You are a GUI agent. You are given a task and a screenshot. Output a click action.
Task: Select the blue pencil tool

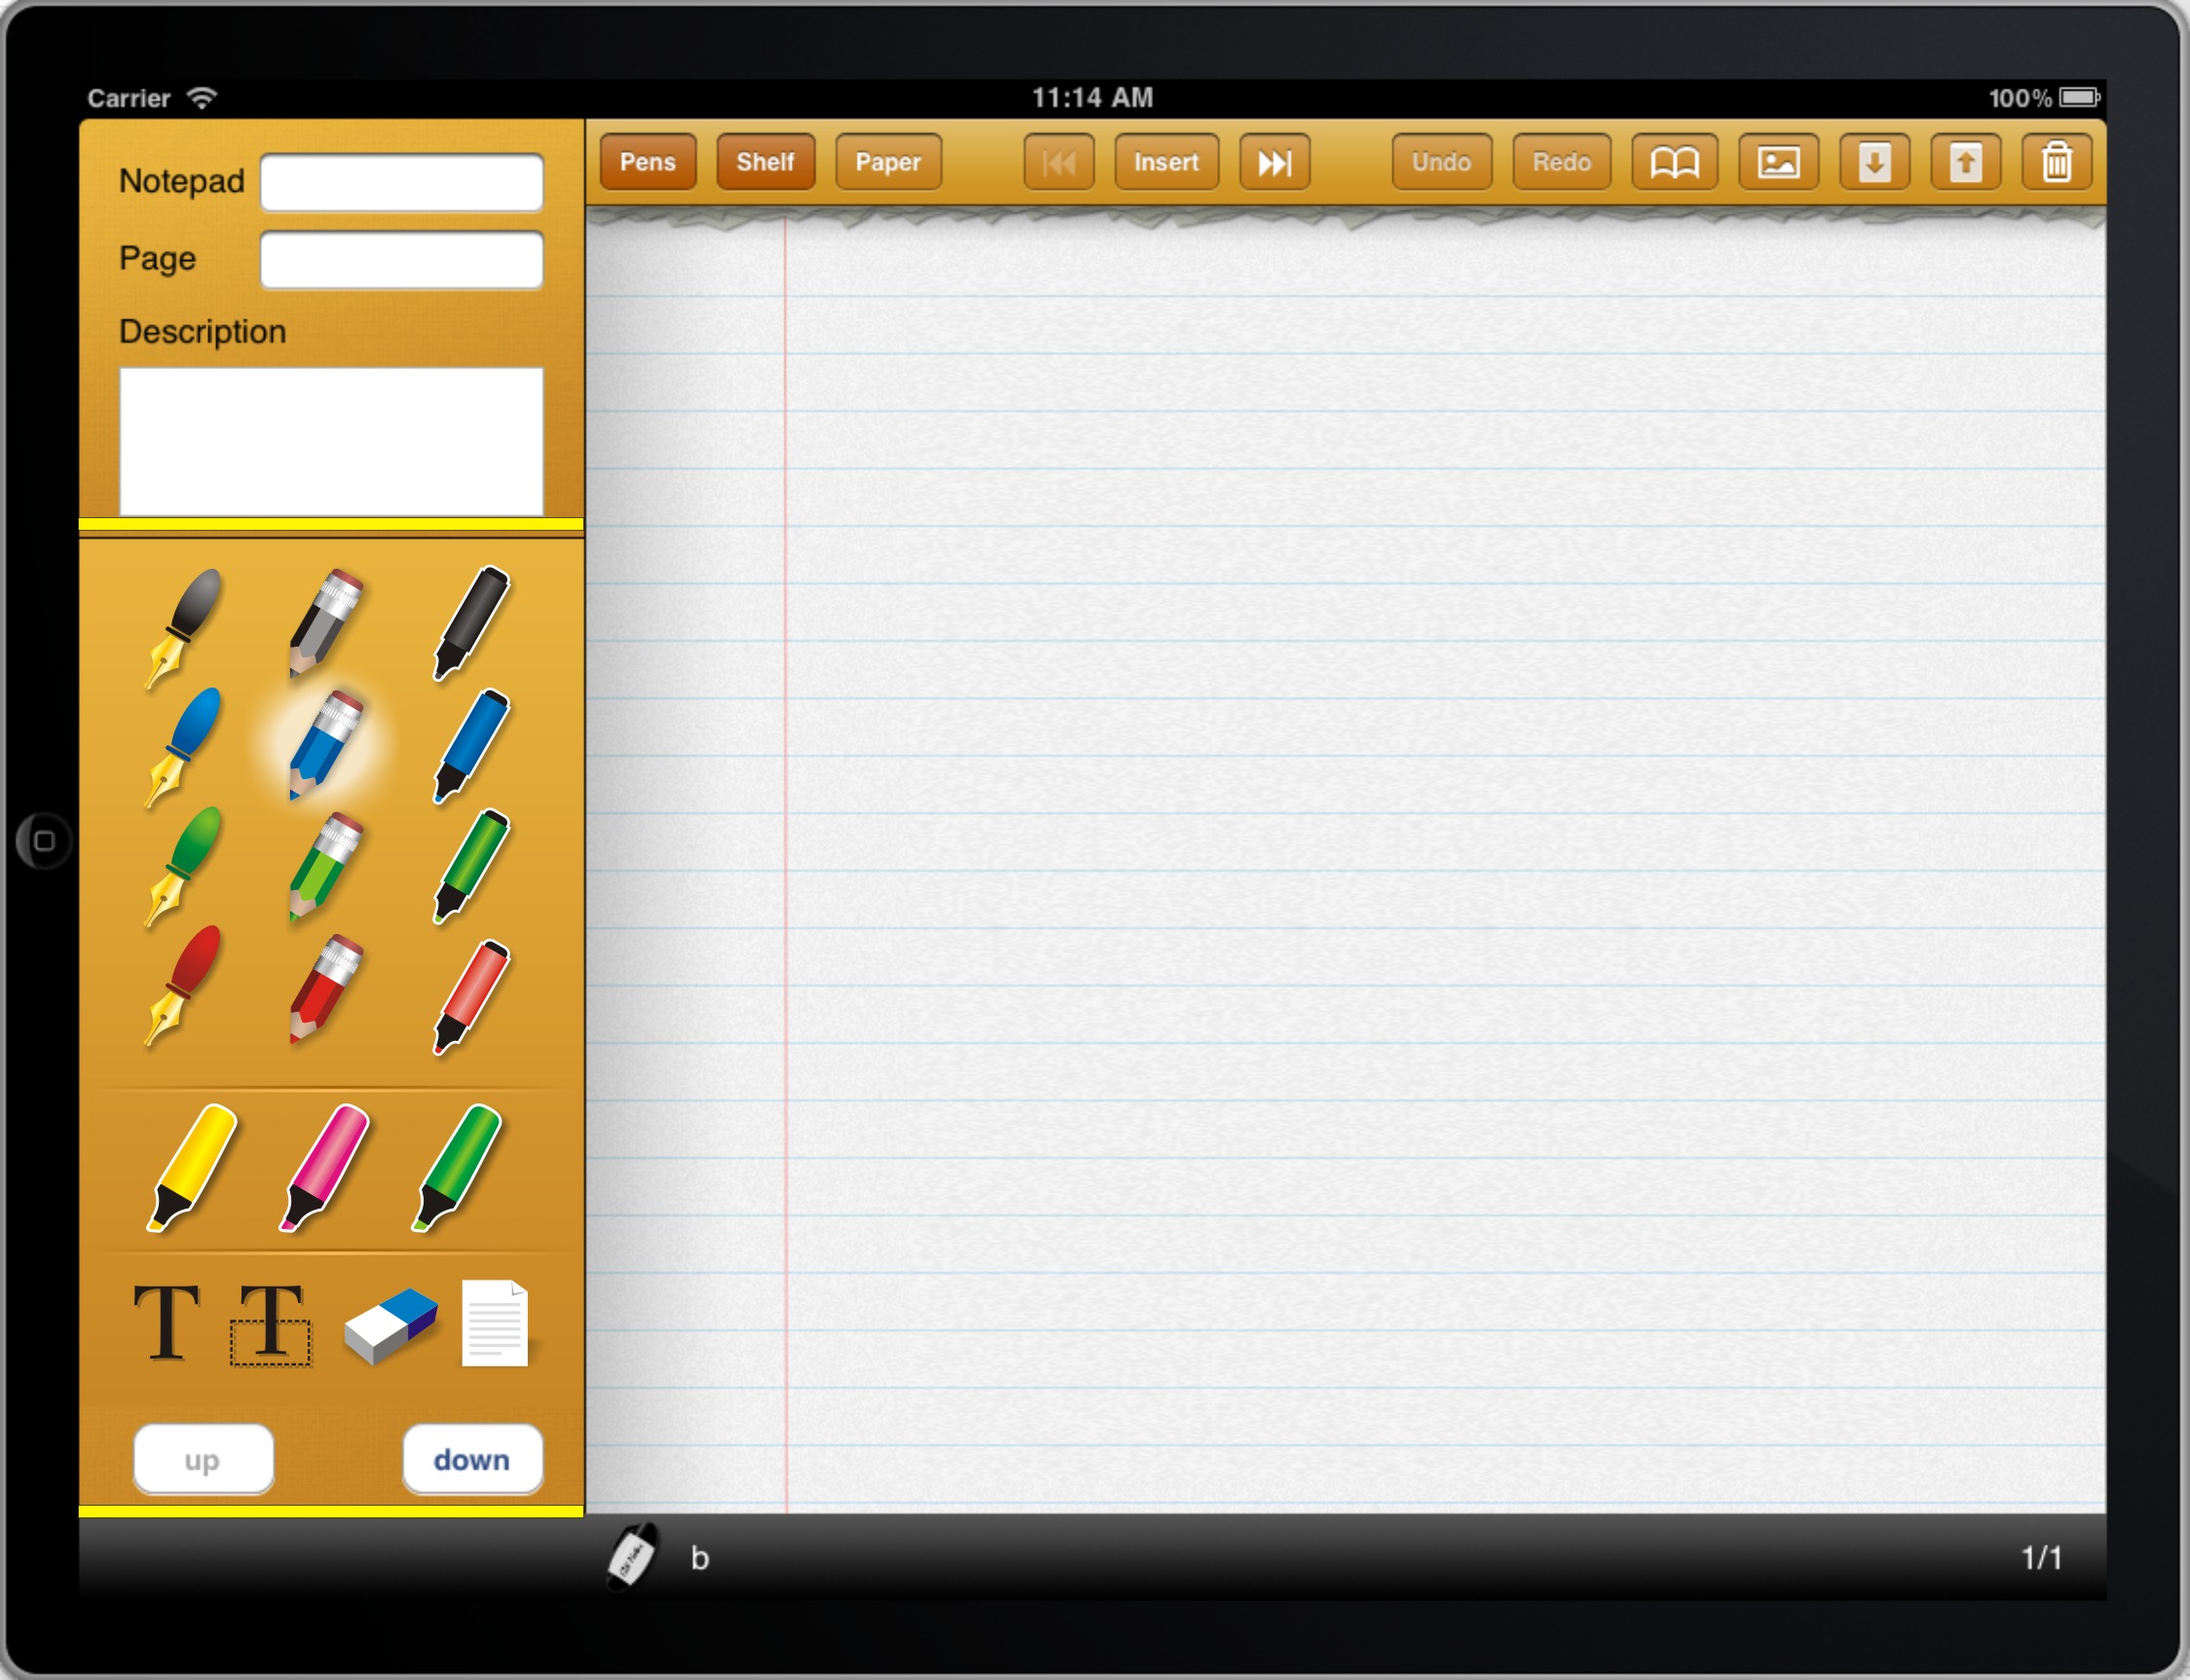click(x=325, y=745)
